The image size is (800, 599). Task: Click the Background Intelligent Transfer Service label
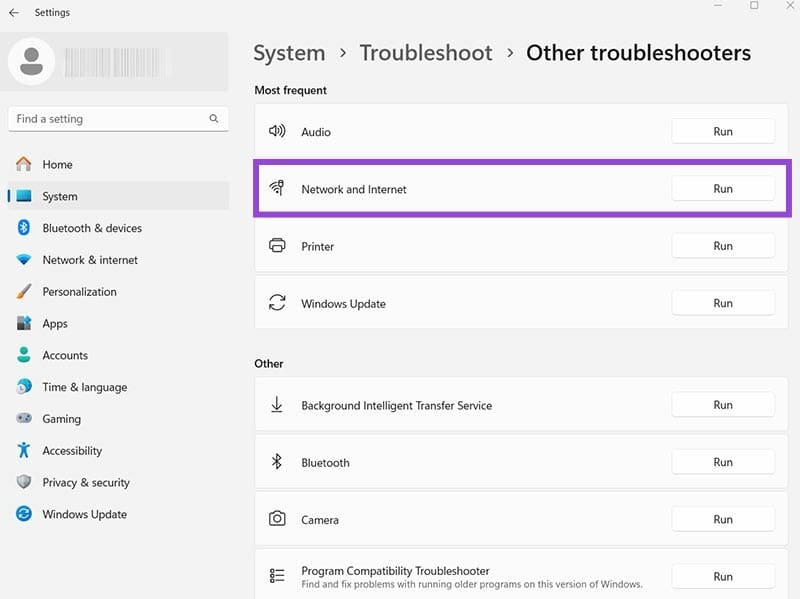pos(396,405)
